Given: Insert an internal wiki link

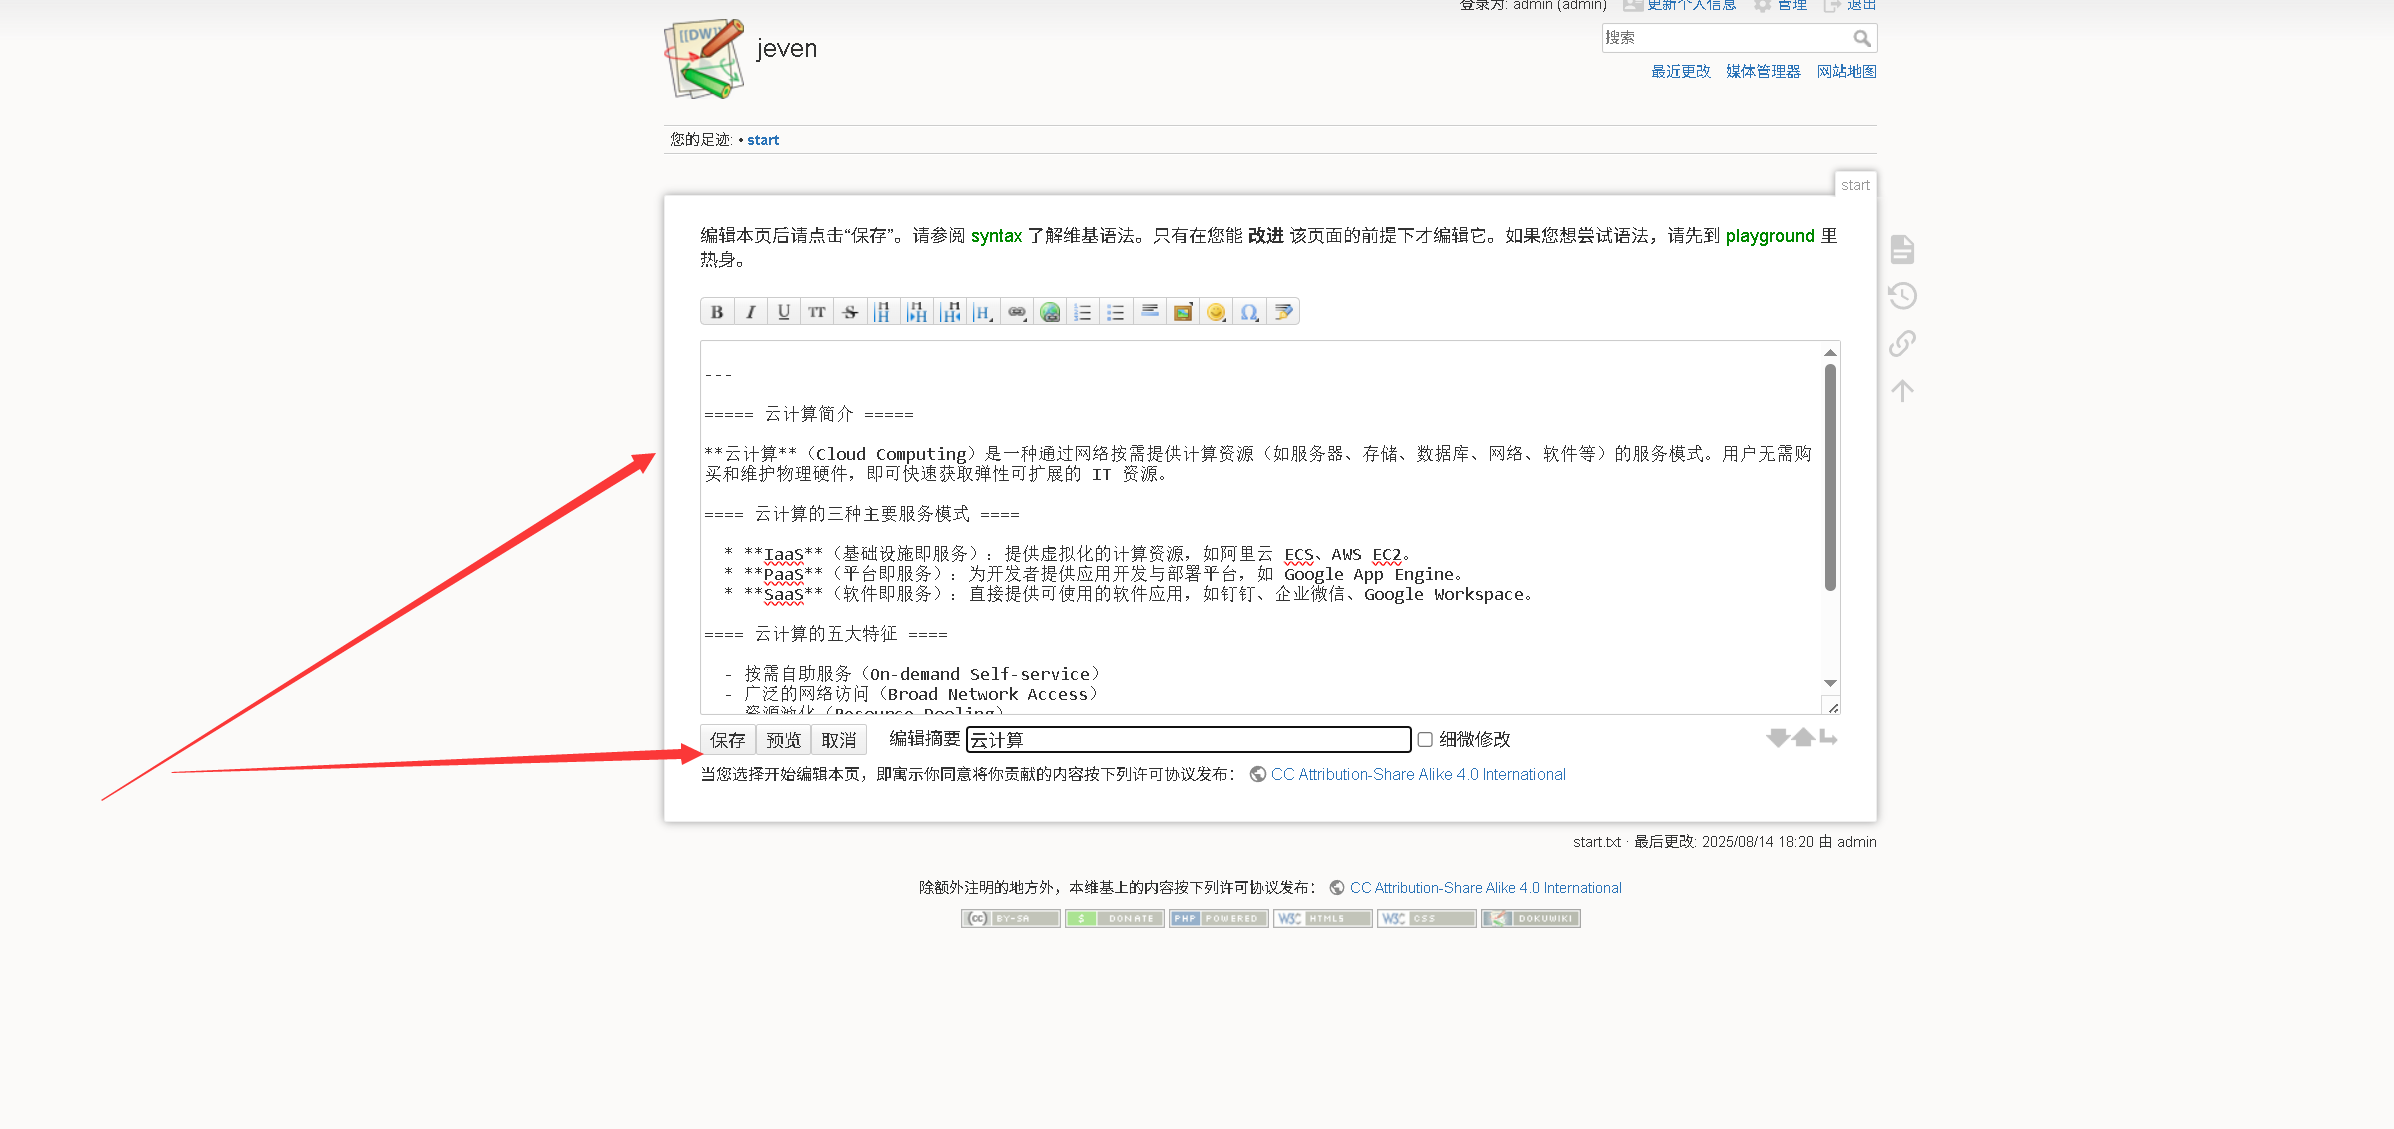Looking at the screenshot, I should (1016, 312).
